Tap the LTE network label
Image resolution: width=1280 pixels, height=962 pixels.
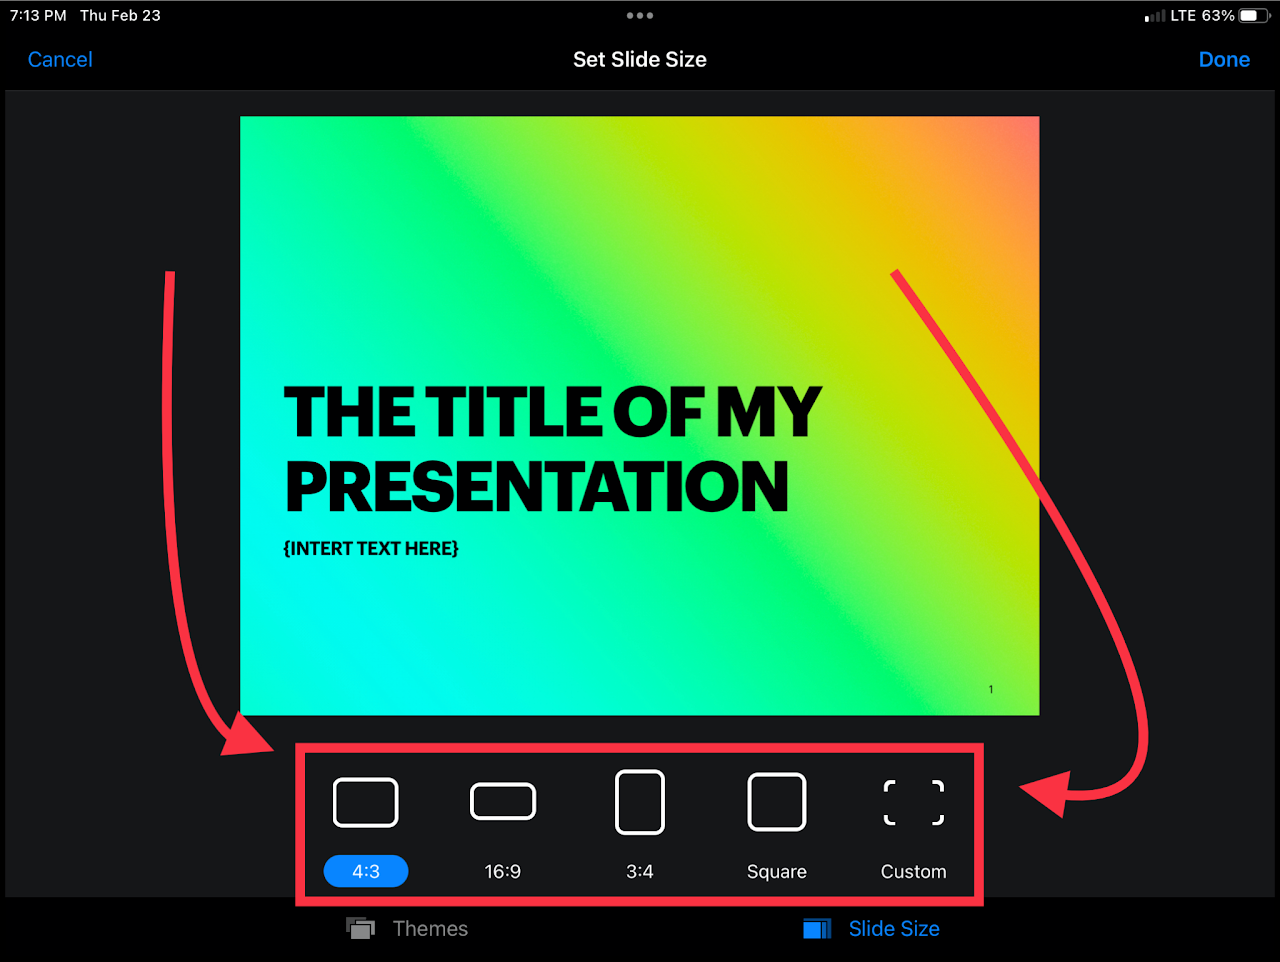1183,16
